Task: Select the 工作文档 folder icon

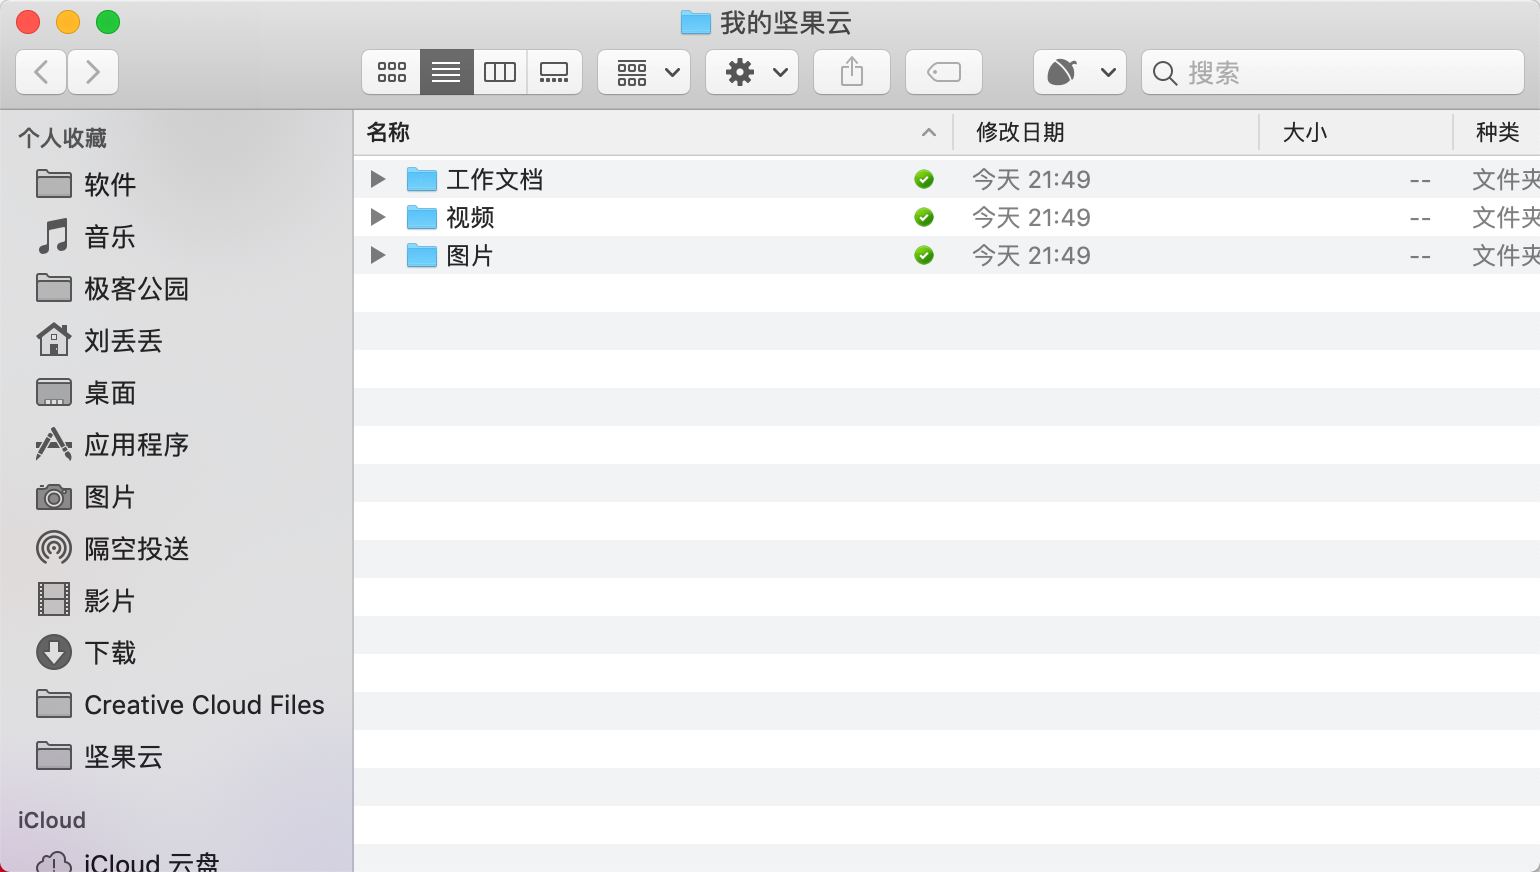Action: click(422, 179)
